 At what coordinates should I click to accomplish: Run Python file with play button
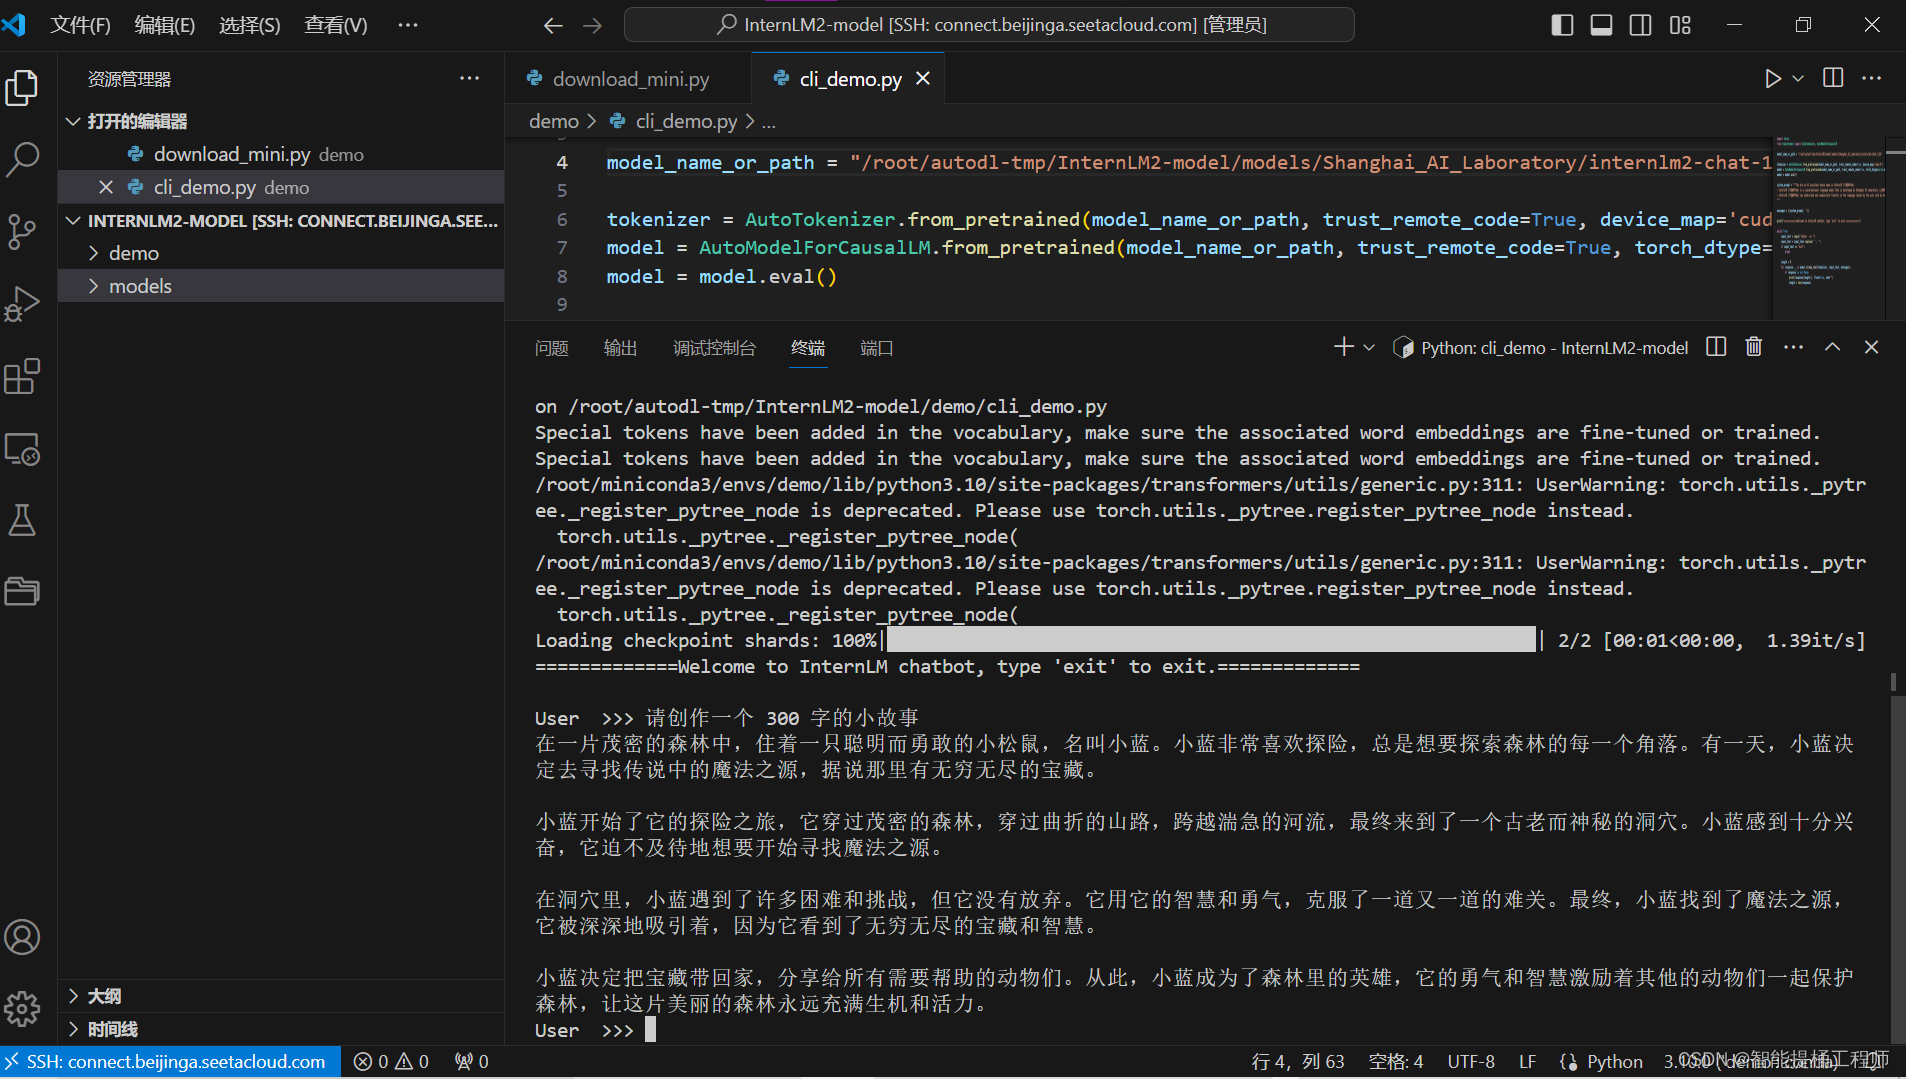coord(1772,78)
